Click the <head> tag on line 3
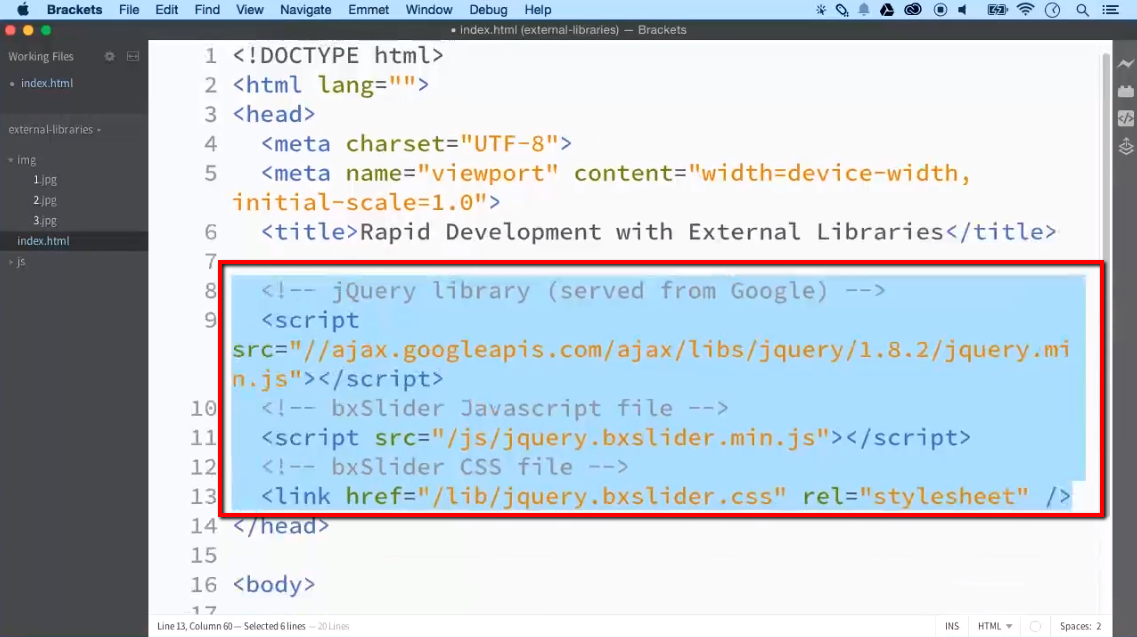Screen dimensions: 1137x637 click(x=273, y=115)
